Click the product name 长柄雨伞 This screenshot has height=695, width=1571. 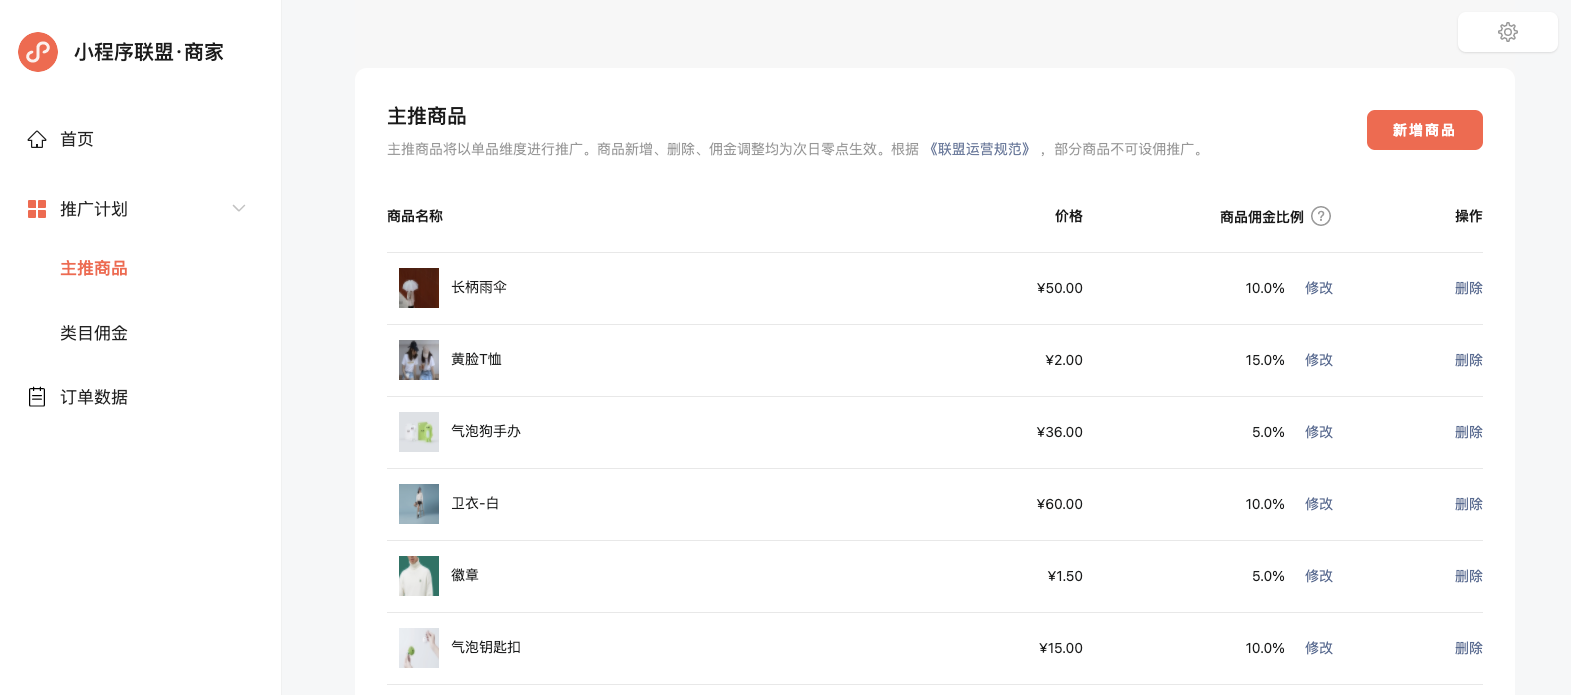pyautogui.click(x=479, y=287)
